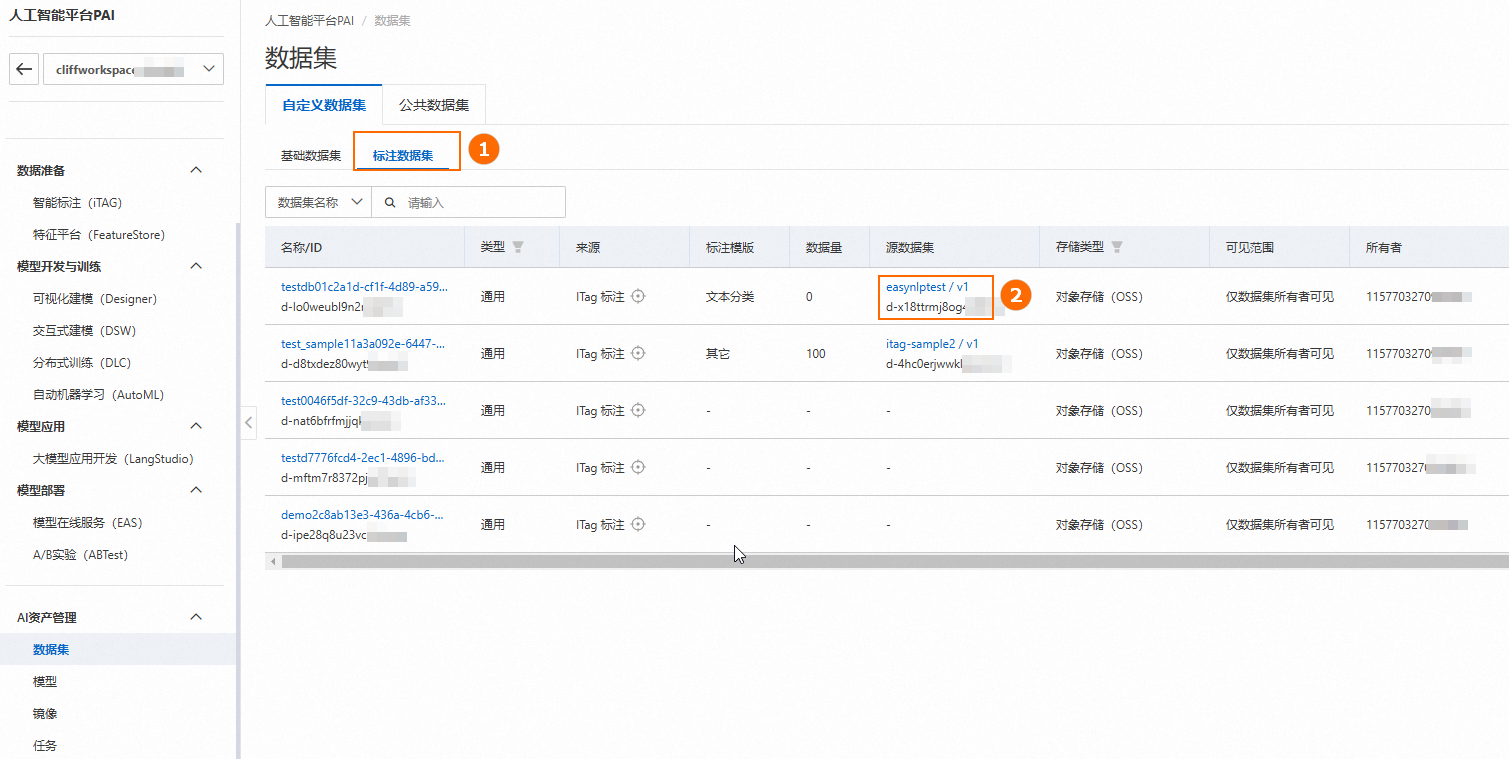Click the 存储类型 column filter icon

coord(1117,247)
